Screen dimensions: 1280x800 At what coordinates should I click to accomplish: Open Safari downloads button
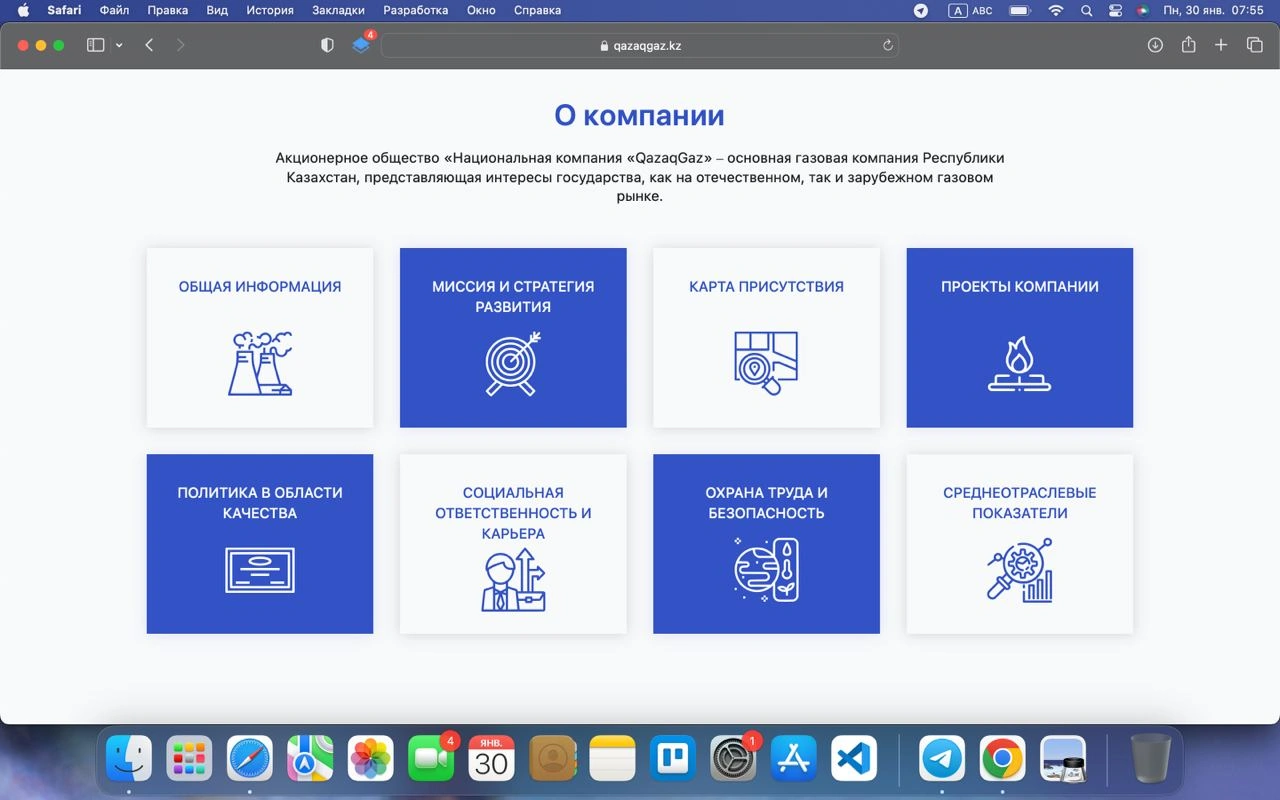[1155, 45]
